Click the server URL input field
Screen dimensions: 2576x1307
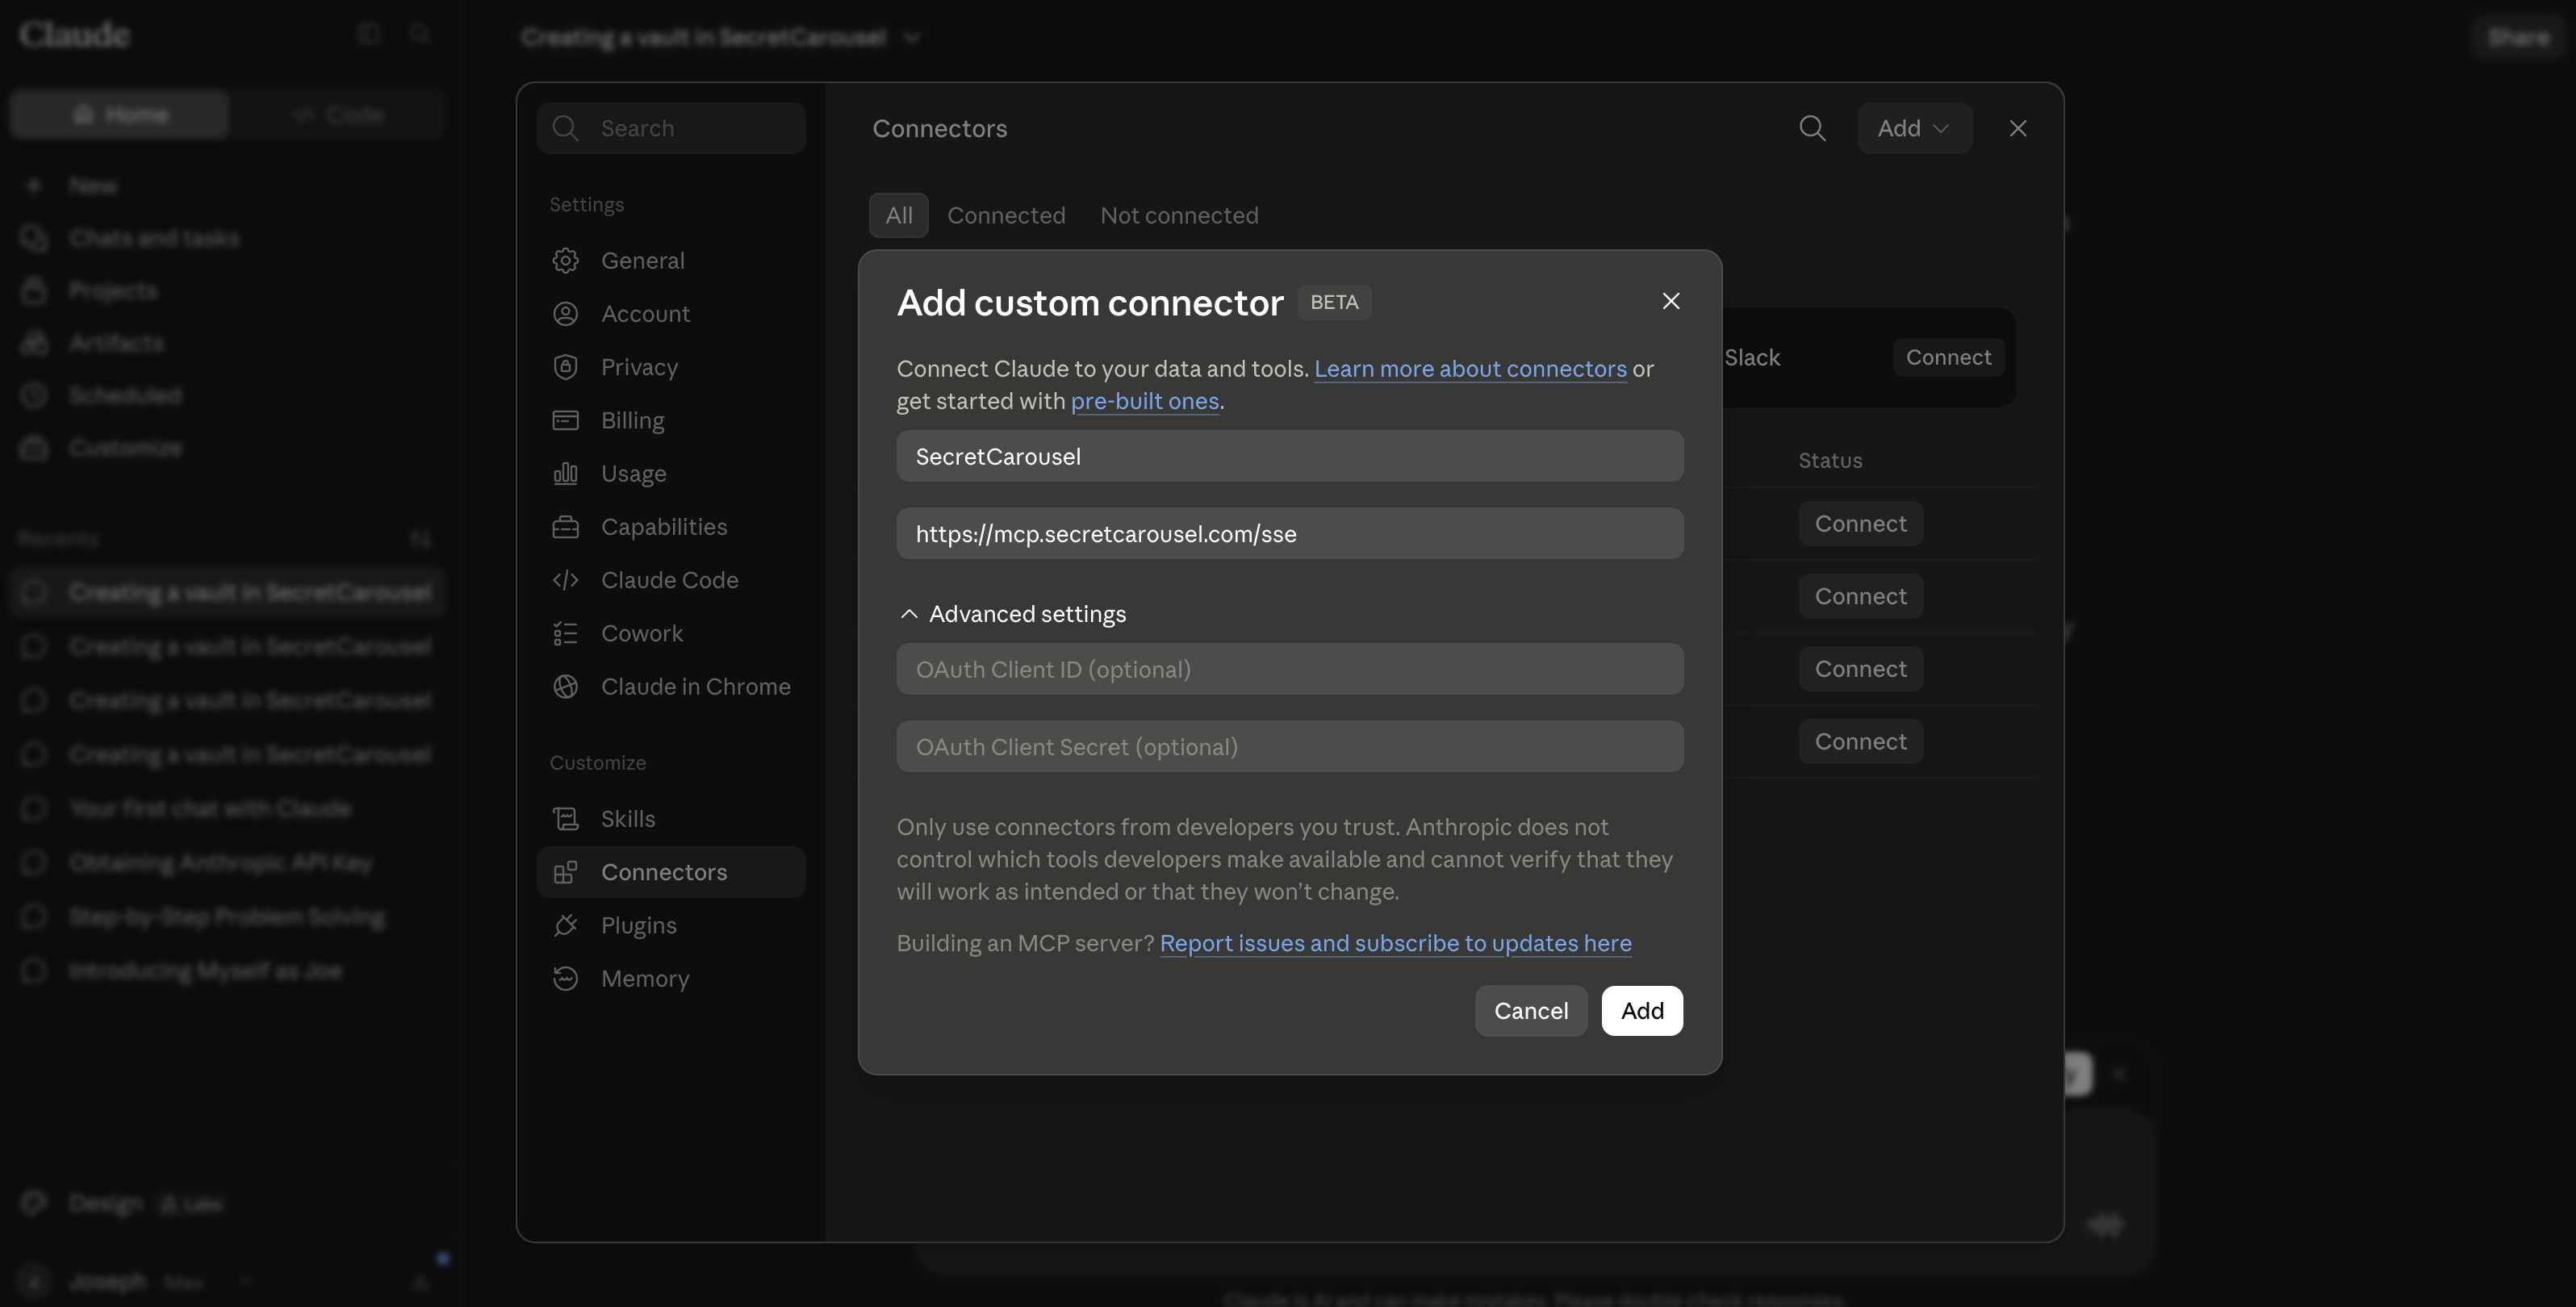tap(1289, 534)
